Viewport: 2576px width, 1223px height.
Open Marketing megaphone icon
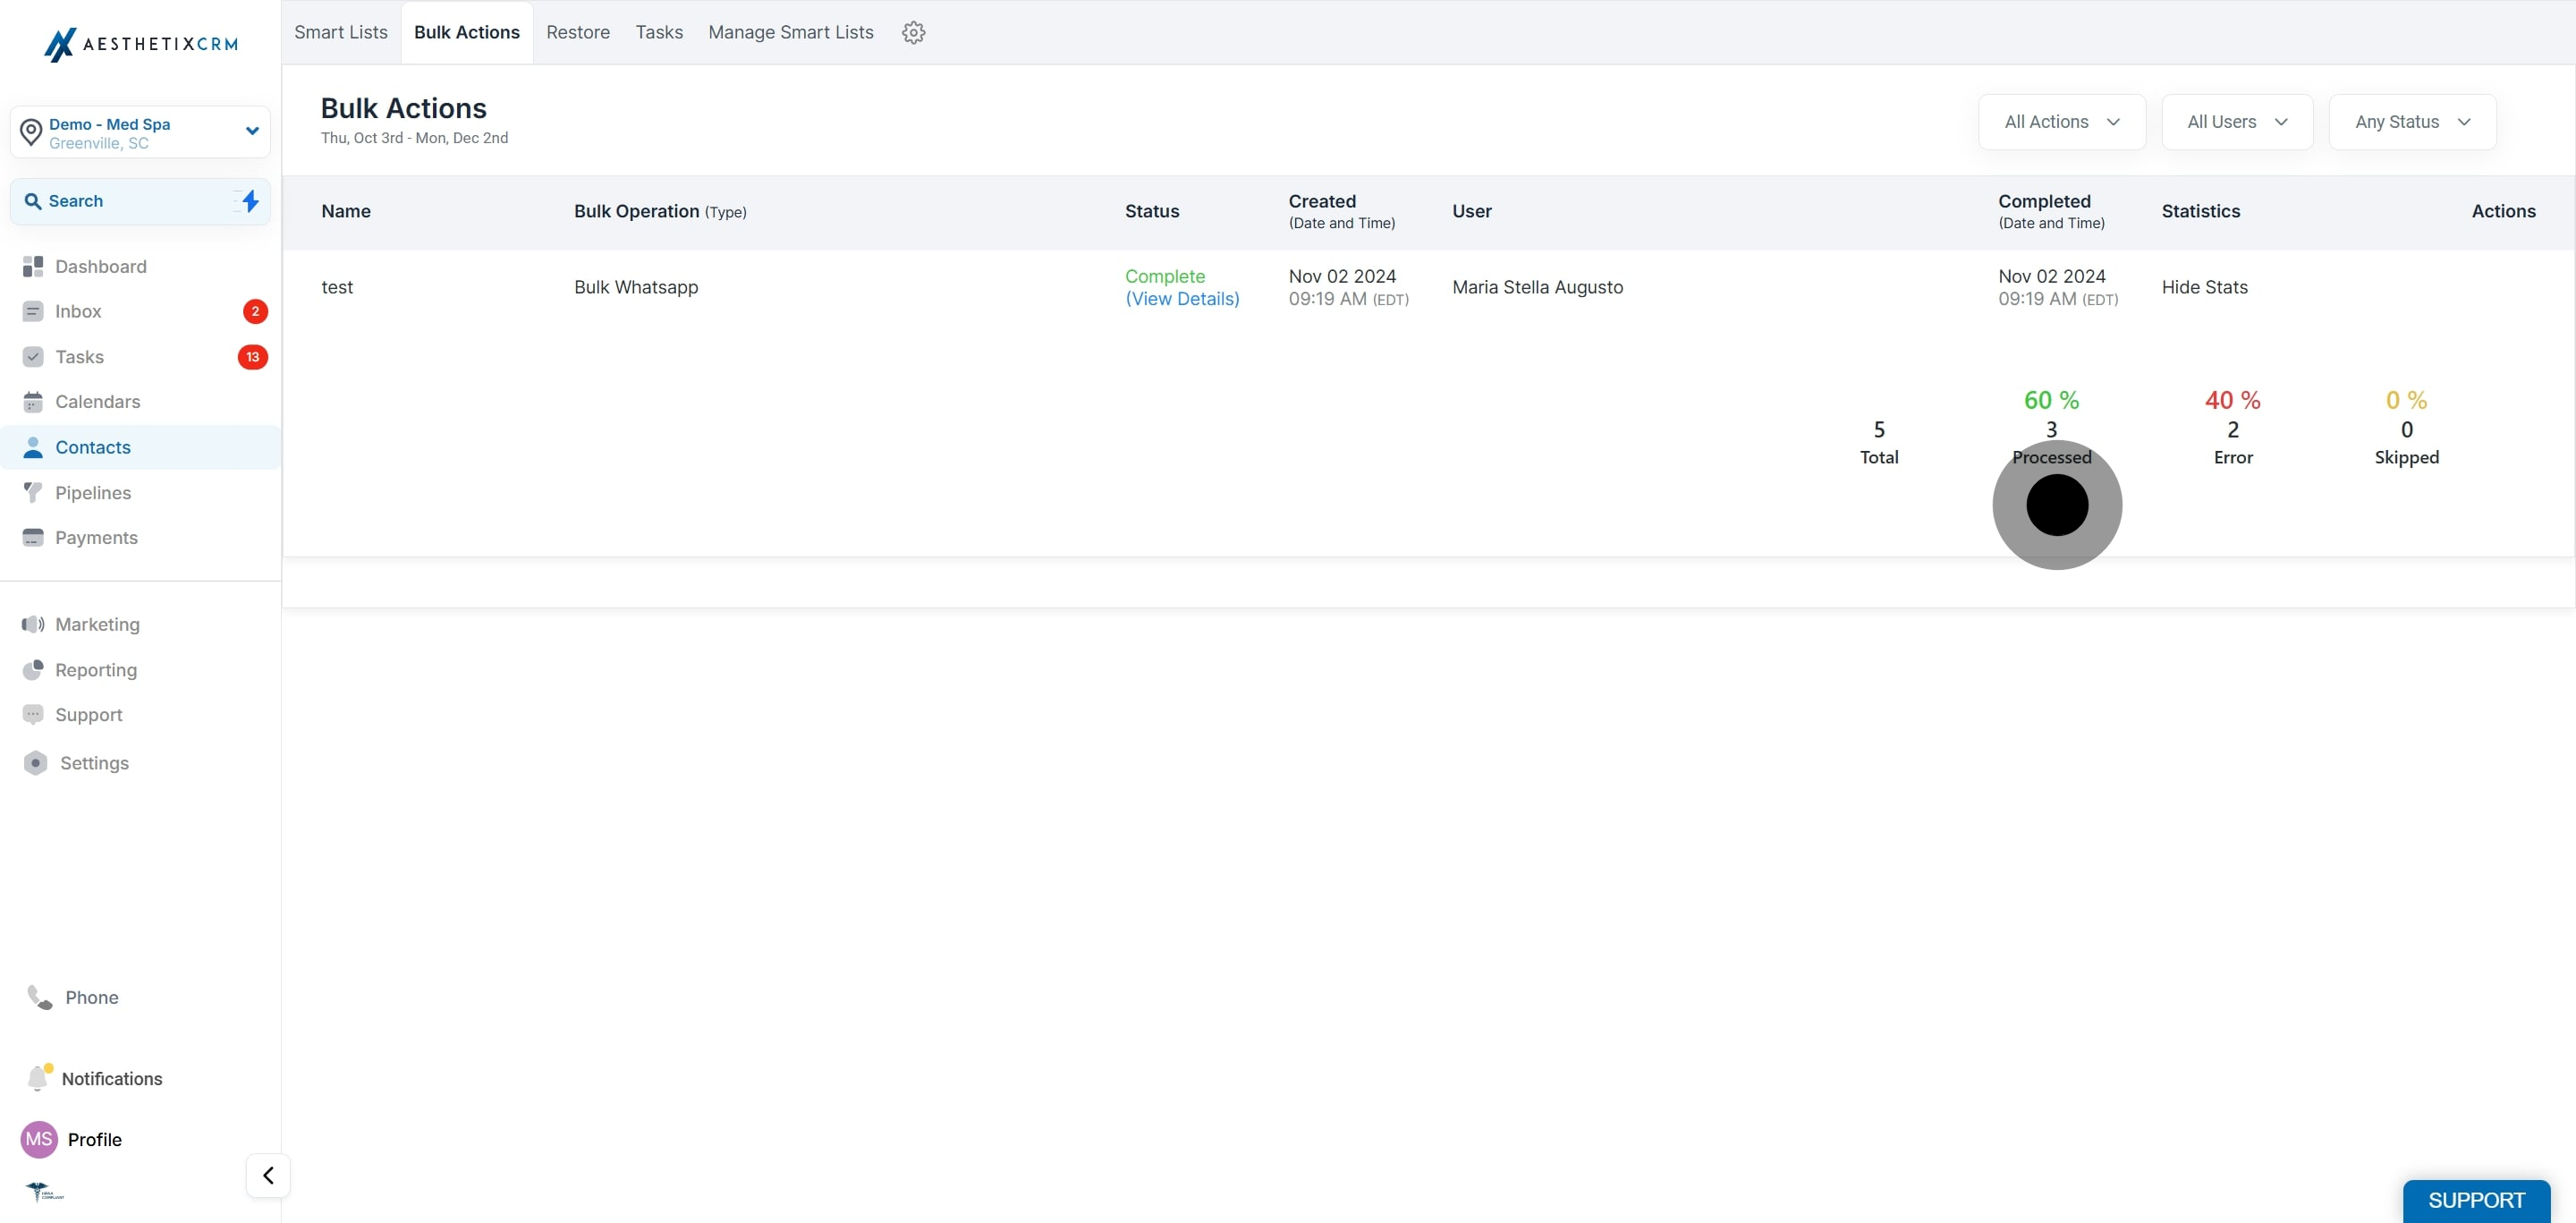click(33, 624)
